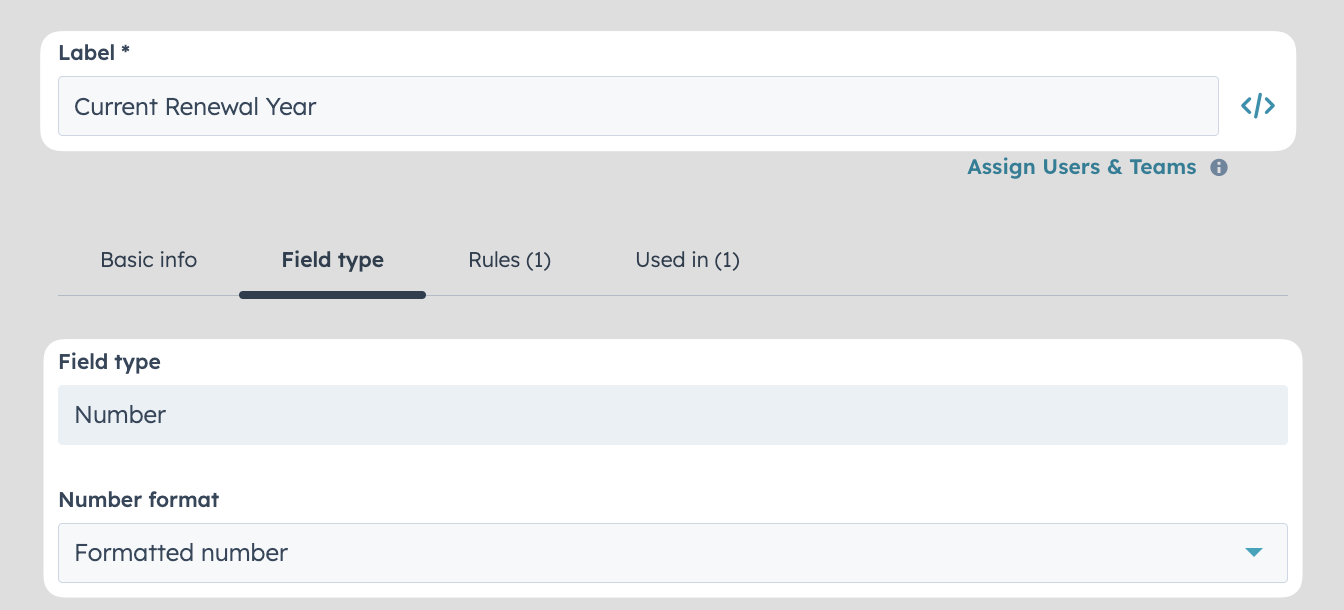Click the teal caret arrow in Number format
The image size is (1344, 610).
pos(1253,553)
